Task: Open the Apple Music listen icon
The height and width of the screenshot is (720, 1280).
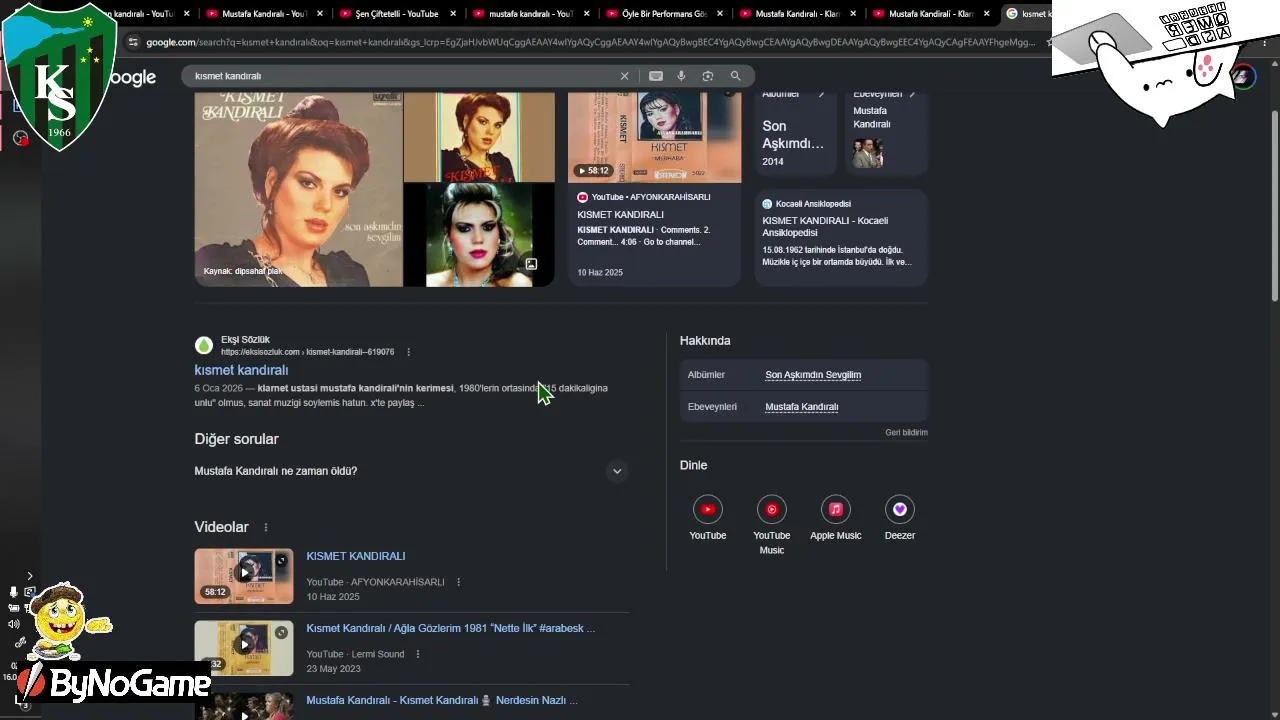Action: [836, 509]
